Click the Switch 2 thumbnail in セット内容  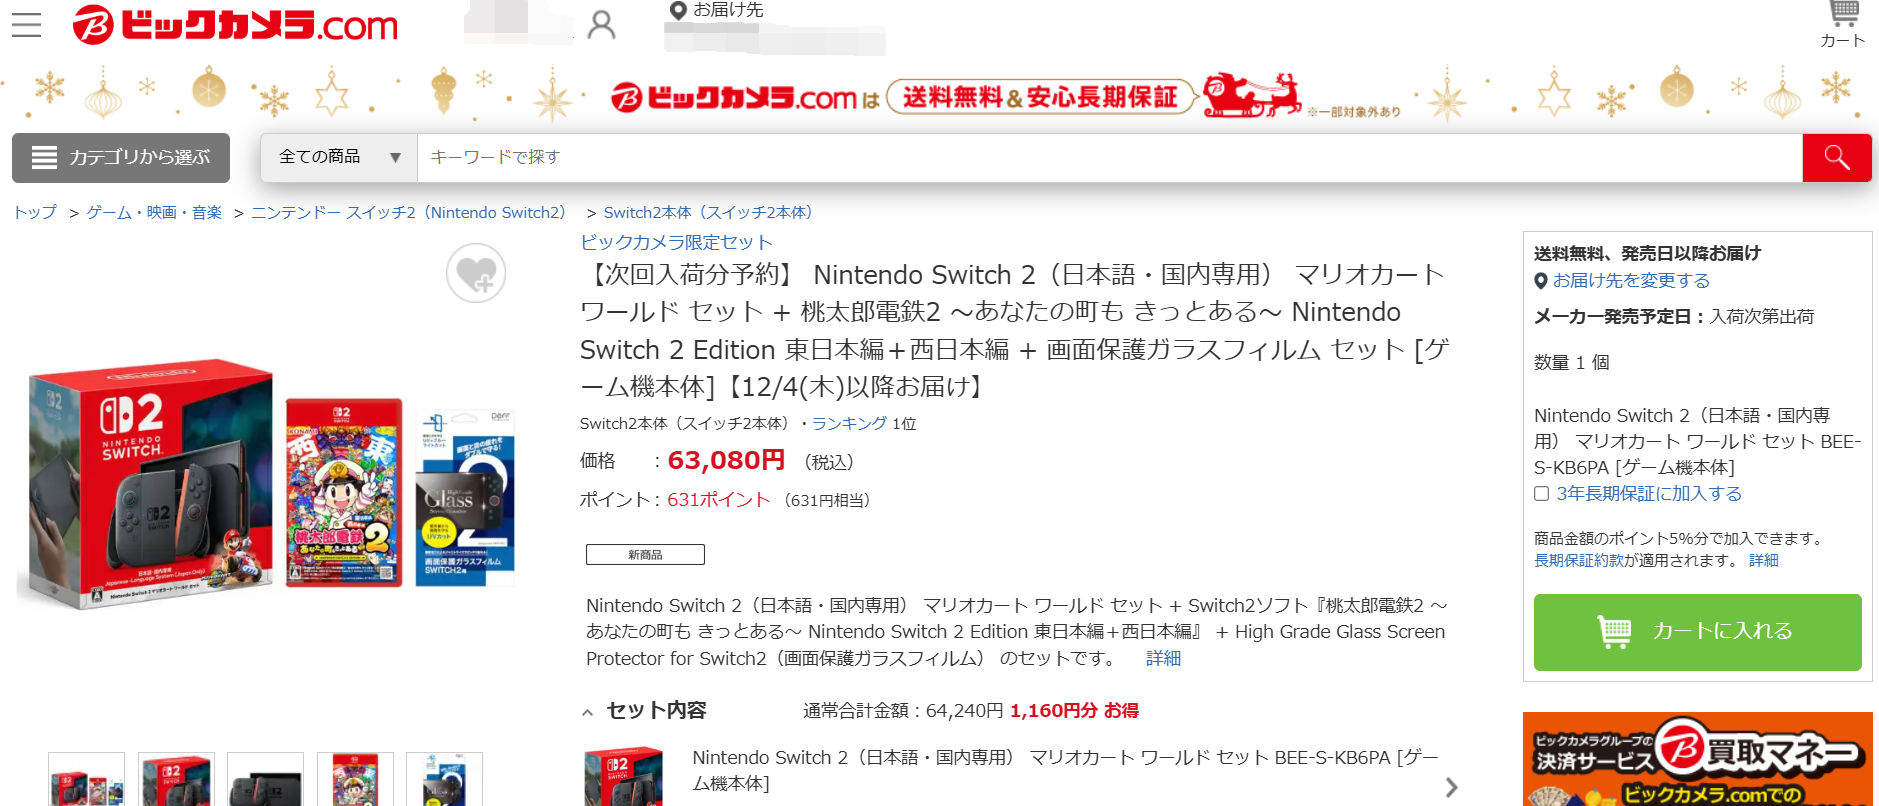(x=623, y=776)
